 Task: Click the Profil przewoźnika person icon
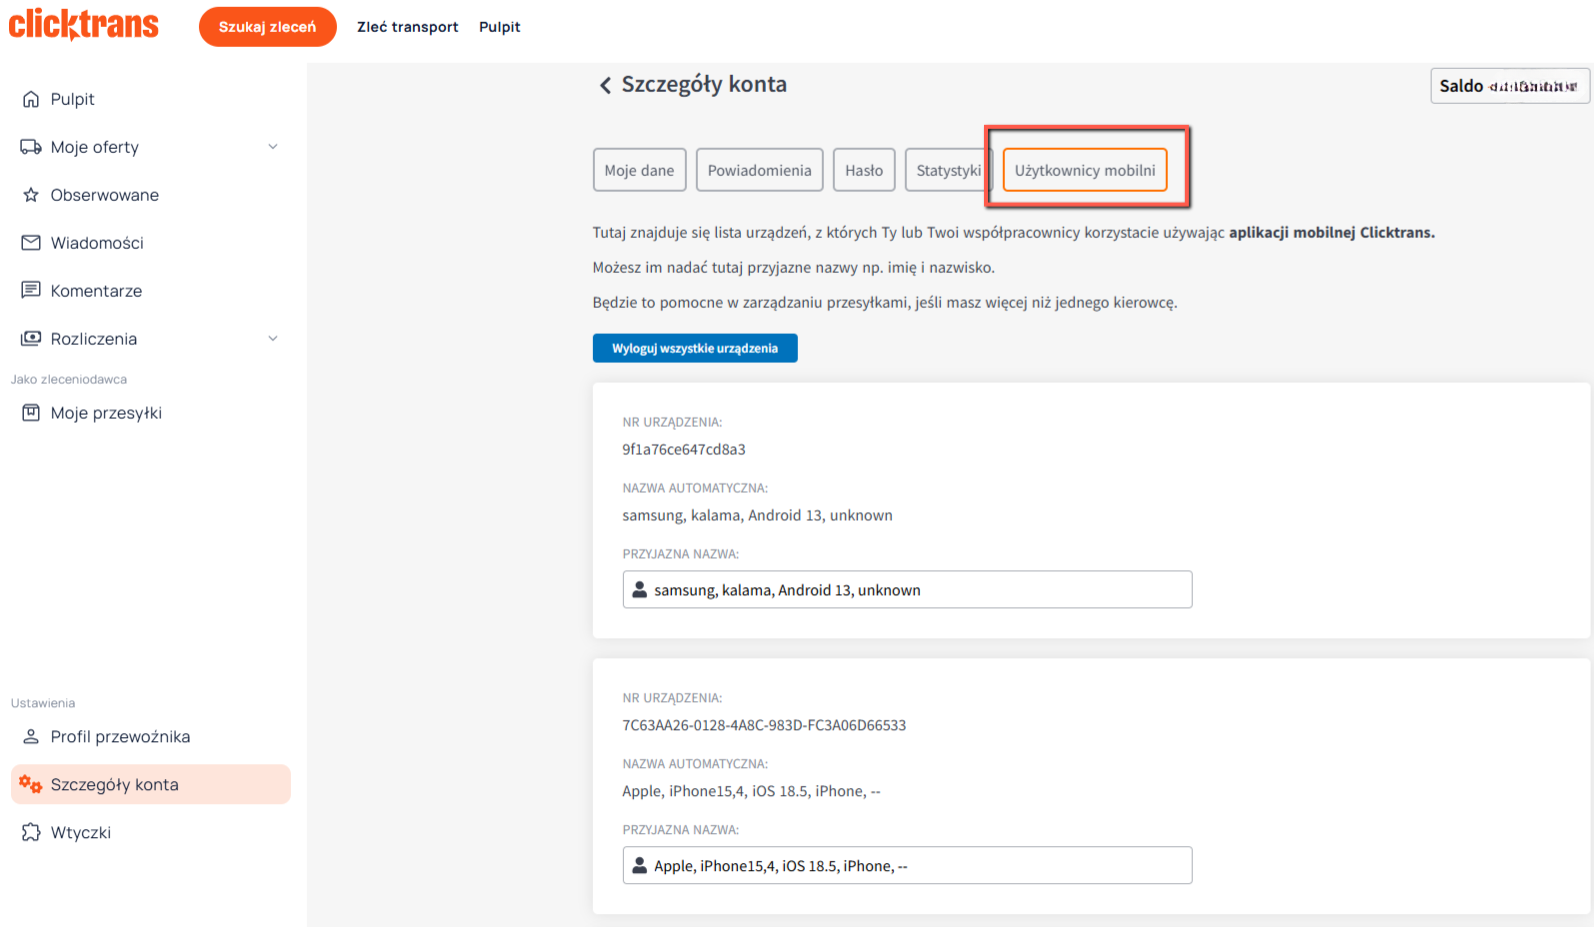pos(31,737)
